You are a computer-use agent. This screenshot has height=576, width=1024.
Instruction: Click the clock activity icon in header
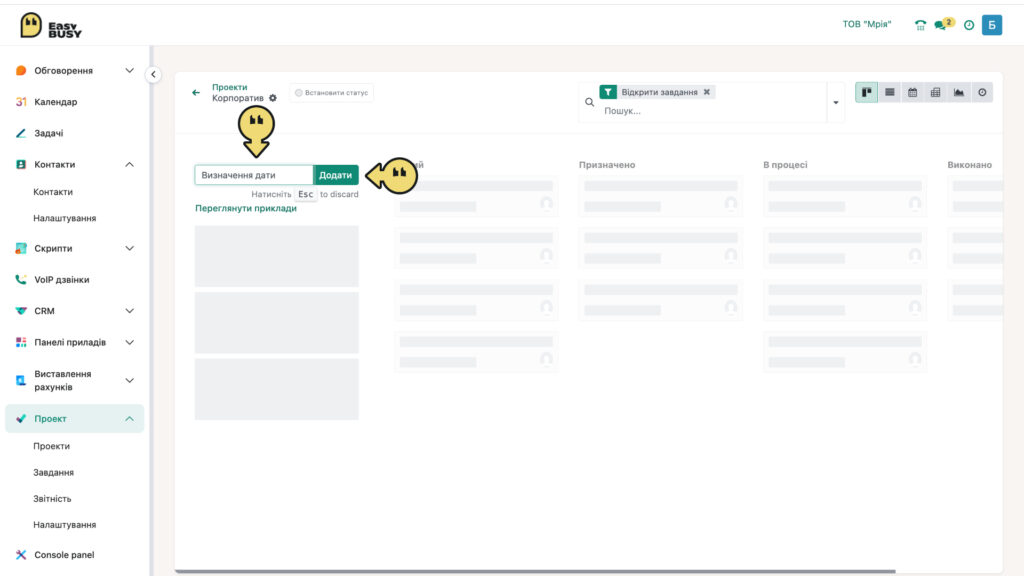point(969,25)
